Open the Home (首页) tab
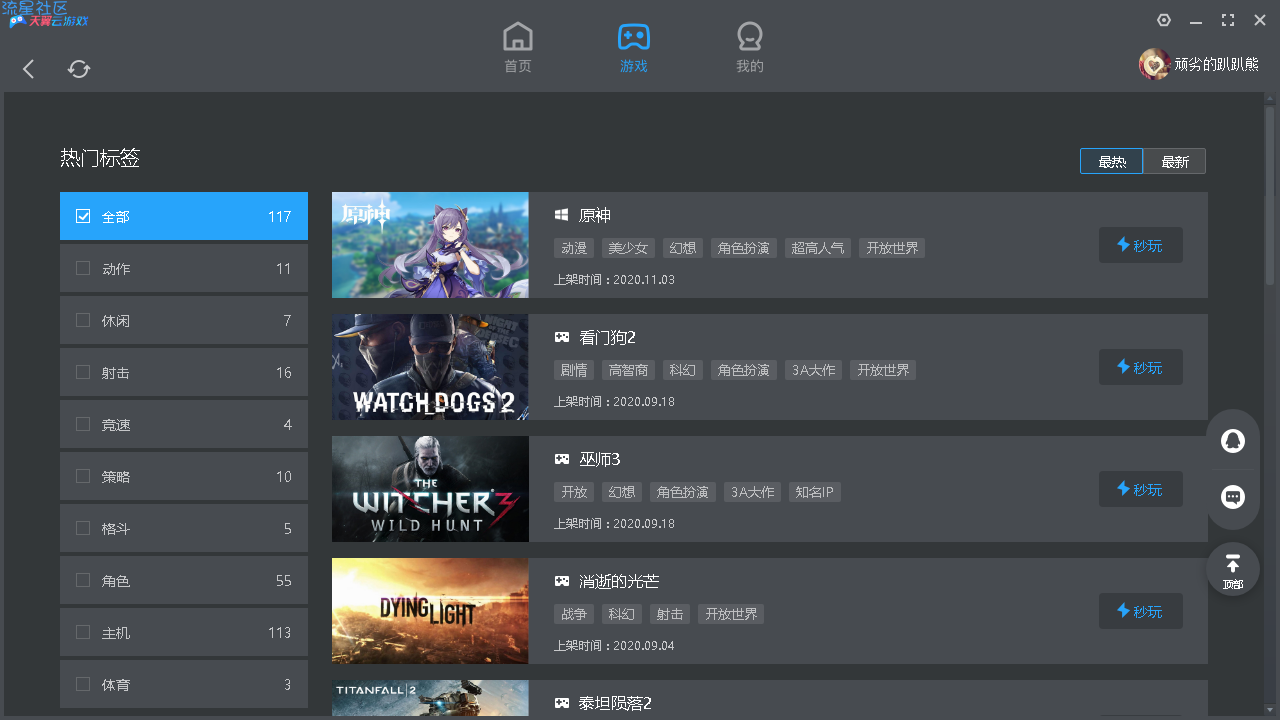The width and height of the screenshot is (1280, 720). point(517,47)
